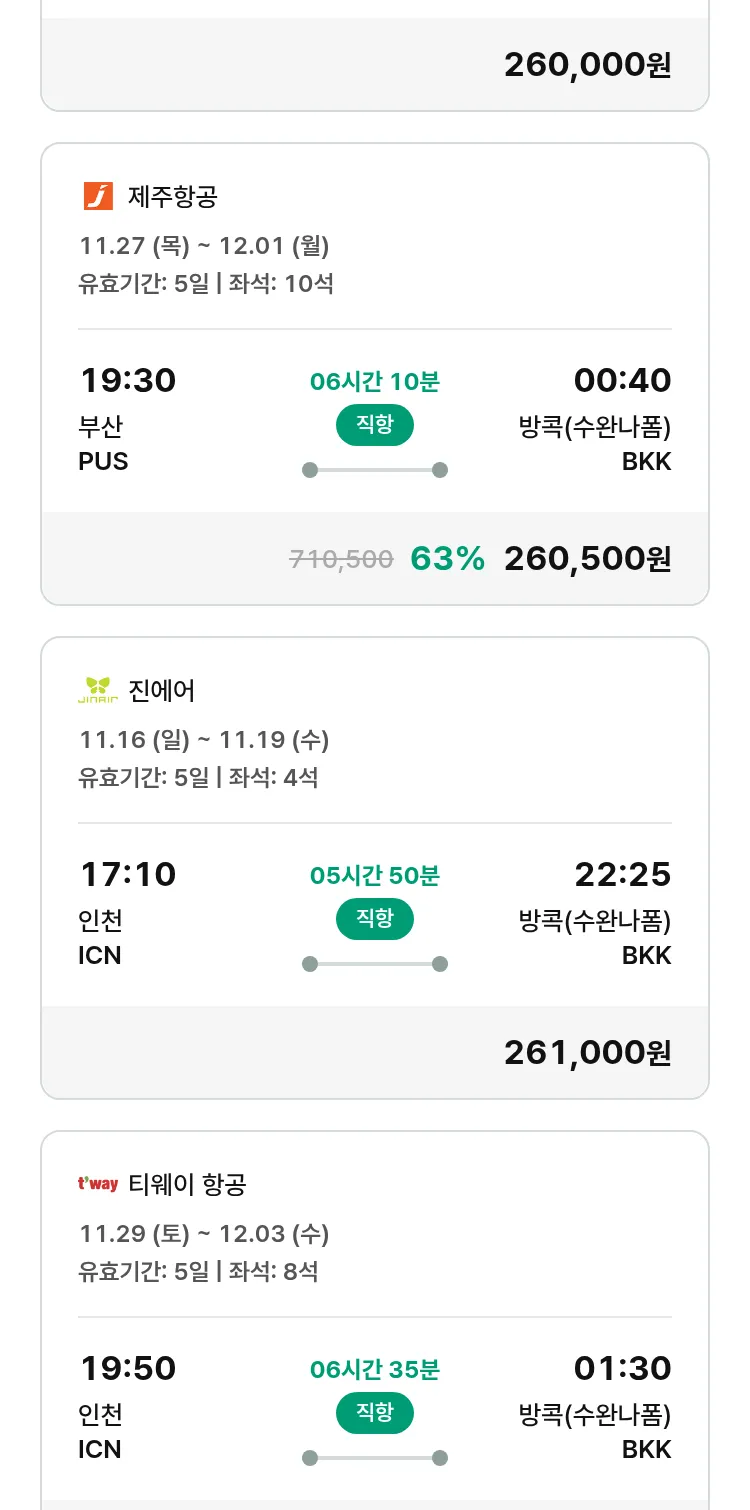Image resolution: width=750 pixels, height=1510 pixels.
Task: Tap the 직항 badge on the 티웨이 flight
Action: [x=375, y=1413]
